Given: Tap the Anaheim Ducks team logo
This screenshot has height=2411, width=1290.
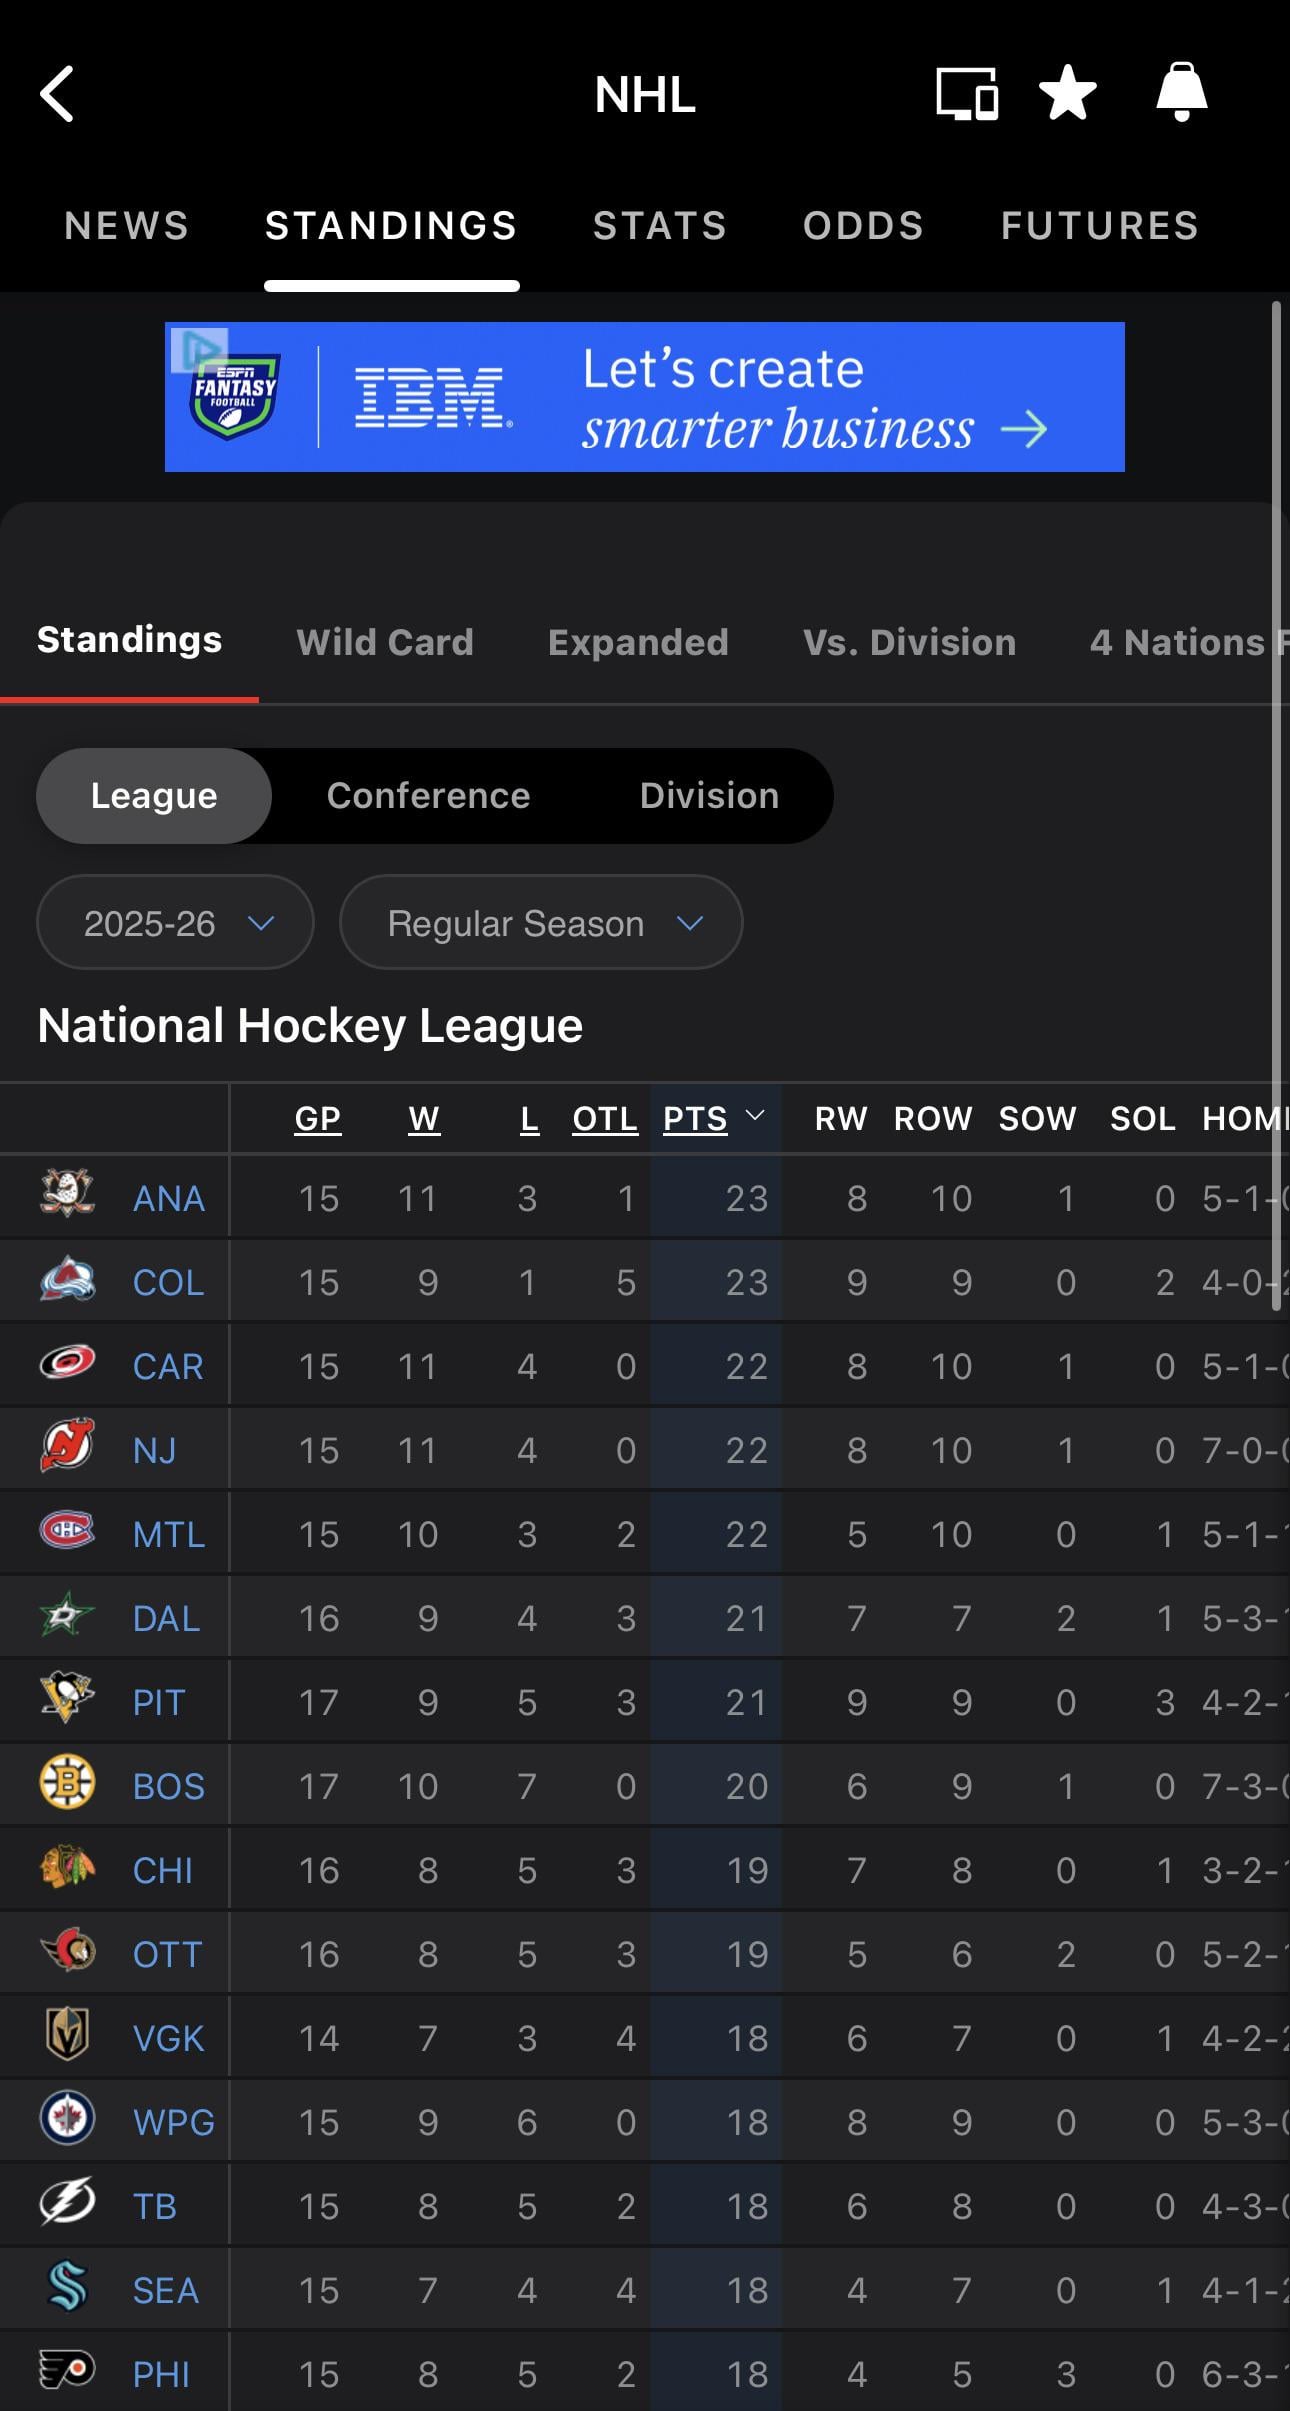Looking at the screenshot, I should pos(67,1195).
